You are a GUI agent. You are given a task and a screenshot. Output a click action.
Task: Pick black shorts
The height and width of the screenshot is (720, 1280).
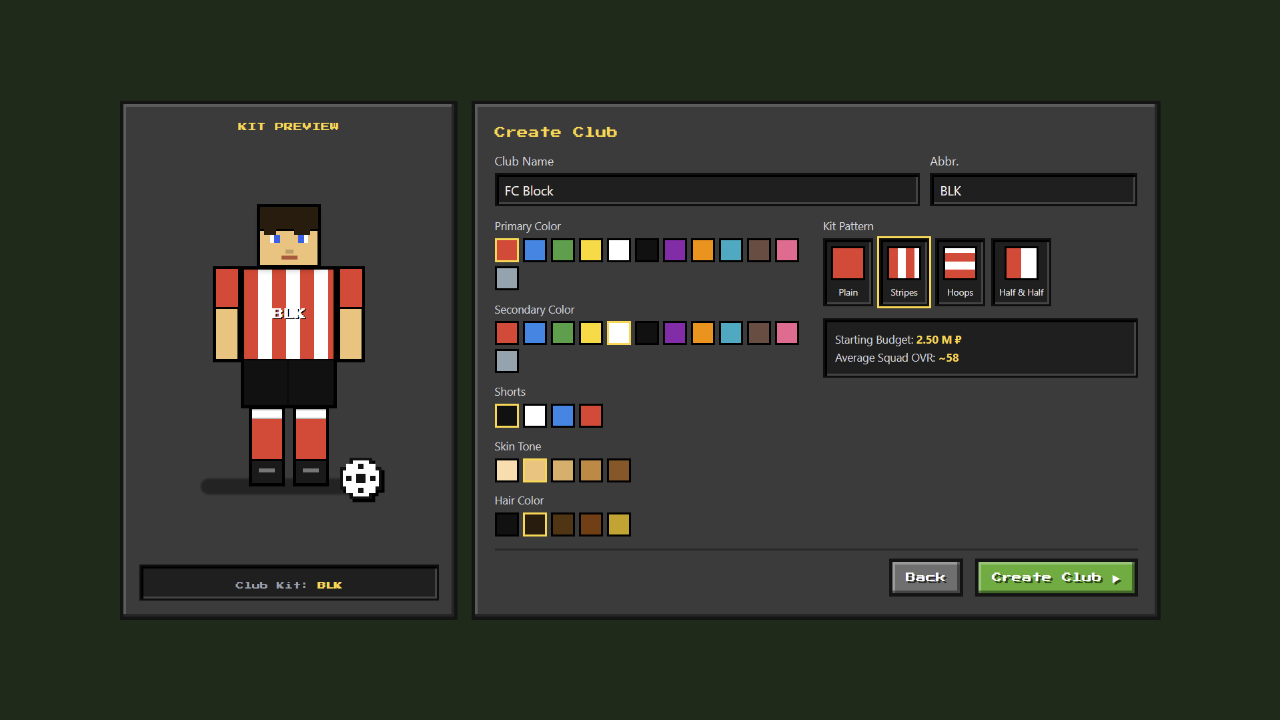click(x=507, y=416)
